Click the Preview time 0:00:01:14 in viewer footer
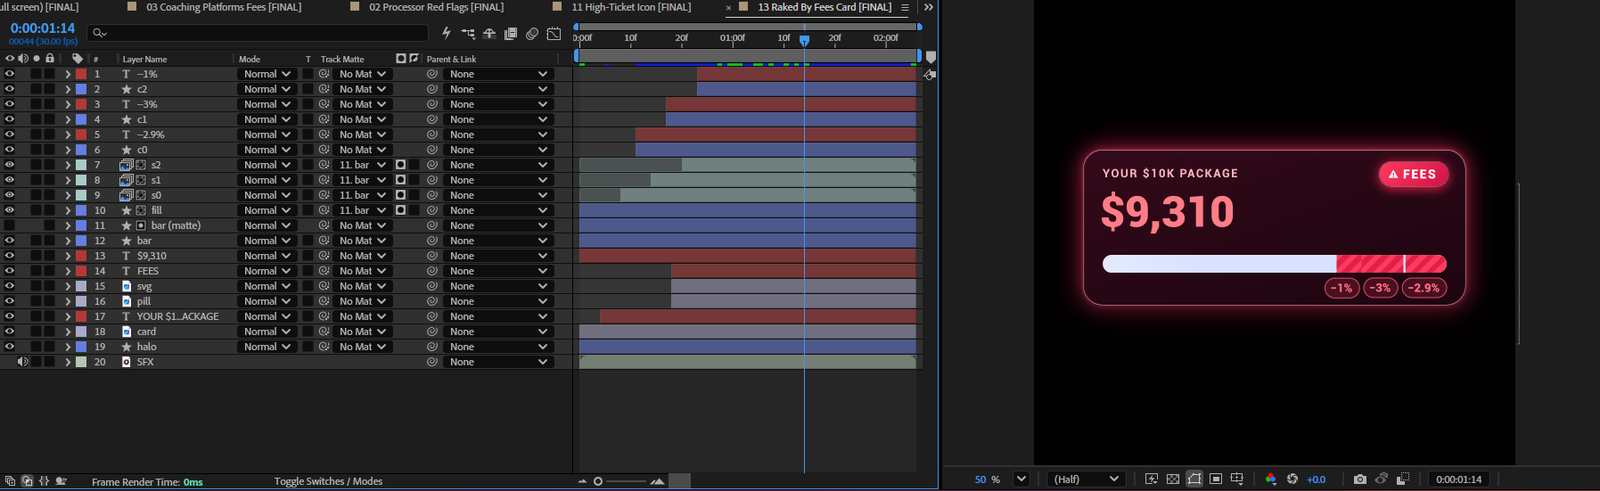 point(1459,479)
